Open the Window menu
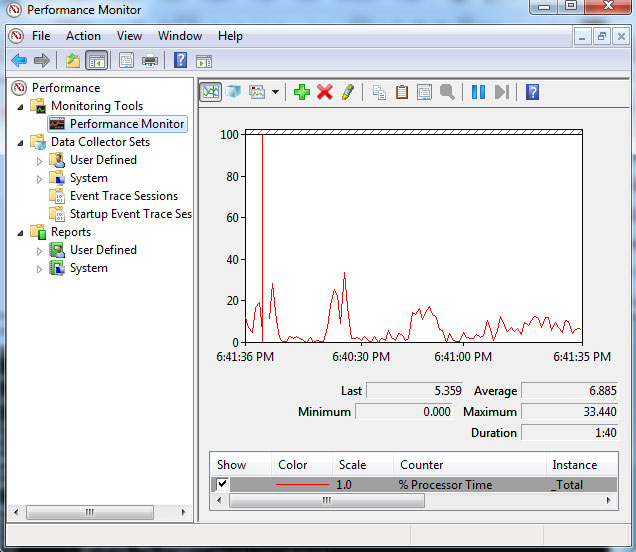Image resolution: width=636 pixels, height=552 pixels. point(180,36)
